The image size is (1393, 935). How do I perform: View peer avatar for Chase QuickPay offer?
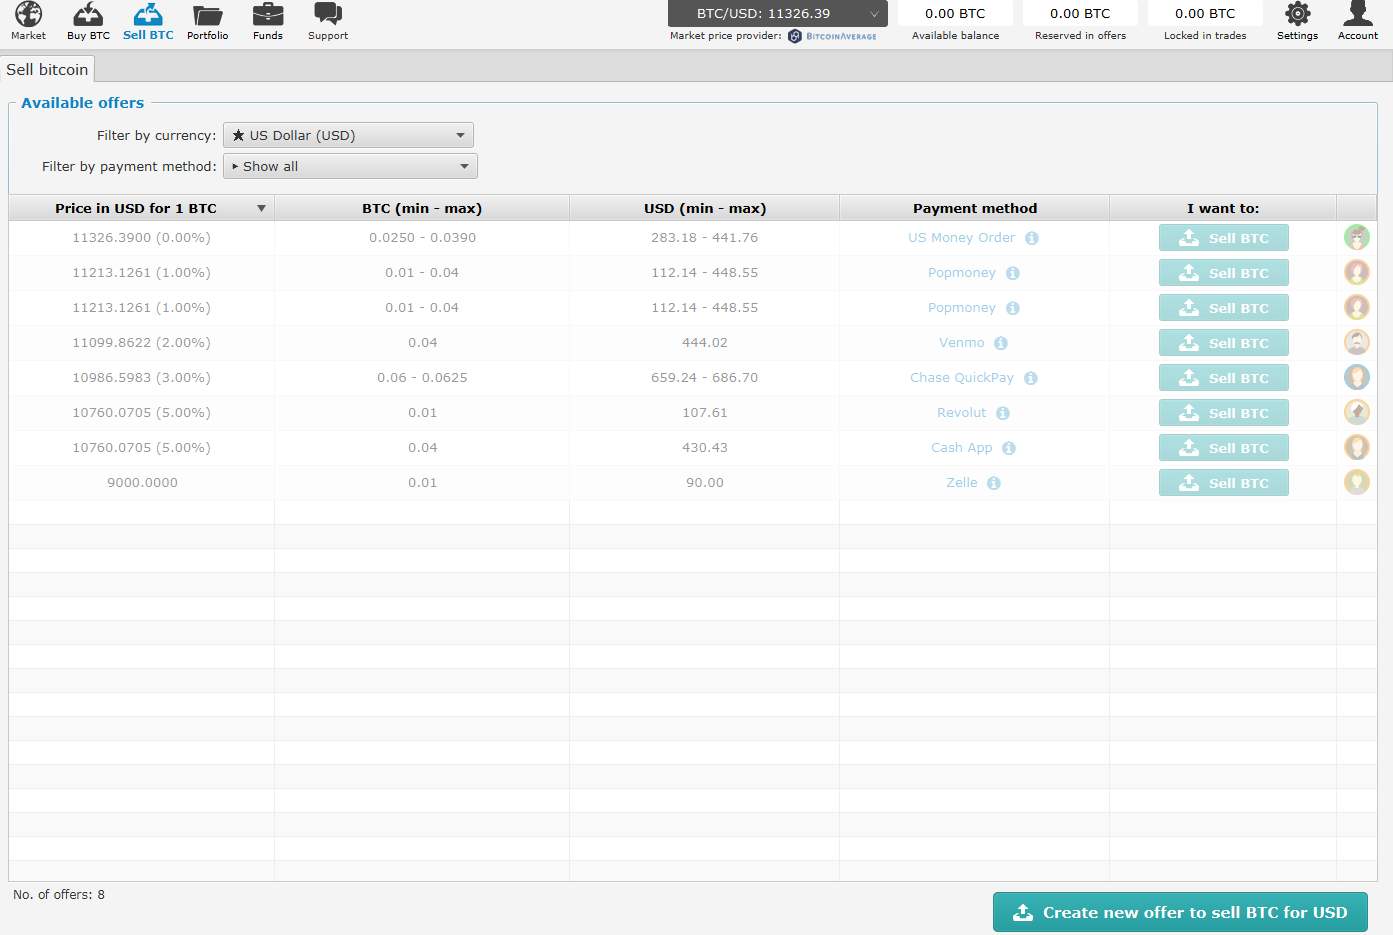(x=1357, y=377)
